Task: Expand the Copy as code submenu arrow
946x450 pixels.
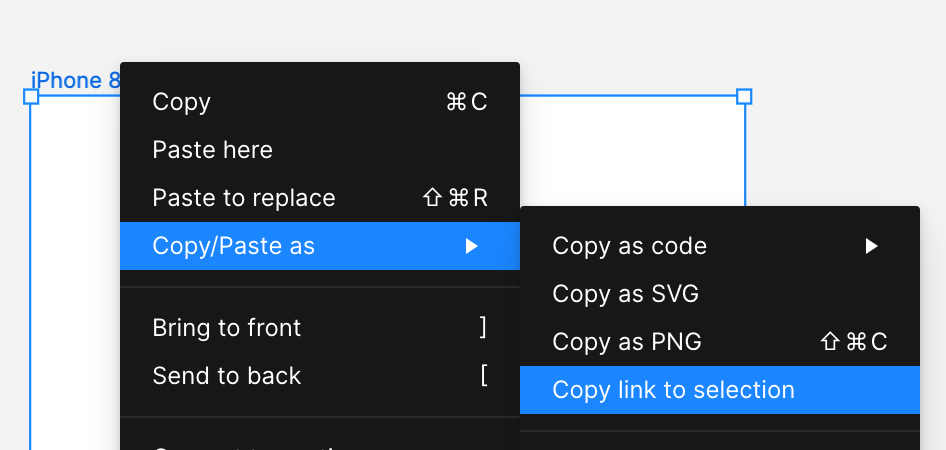Action: (x=872, y=246)
